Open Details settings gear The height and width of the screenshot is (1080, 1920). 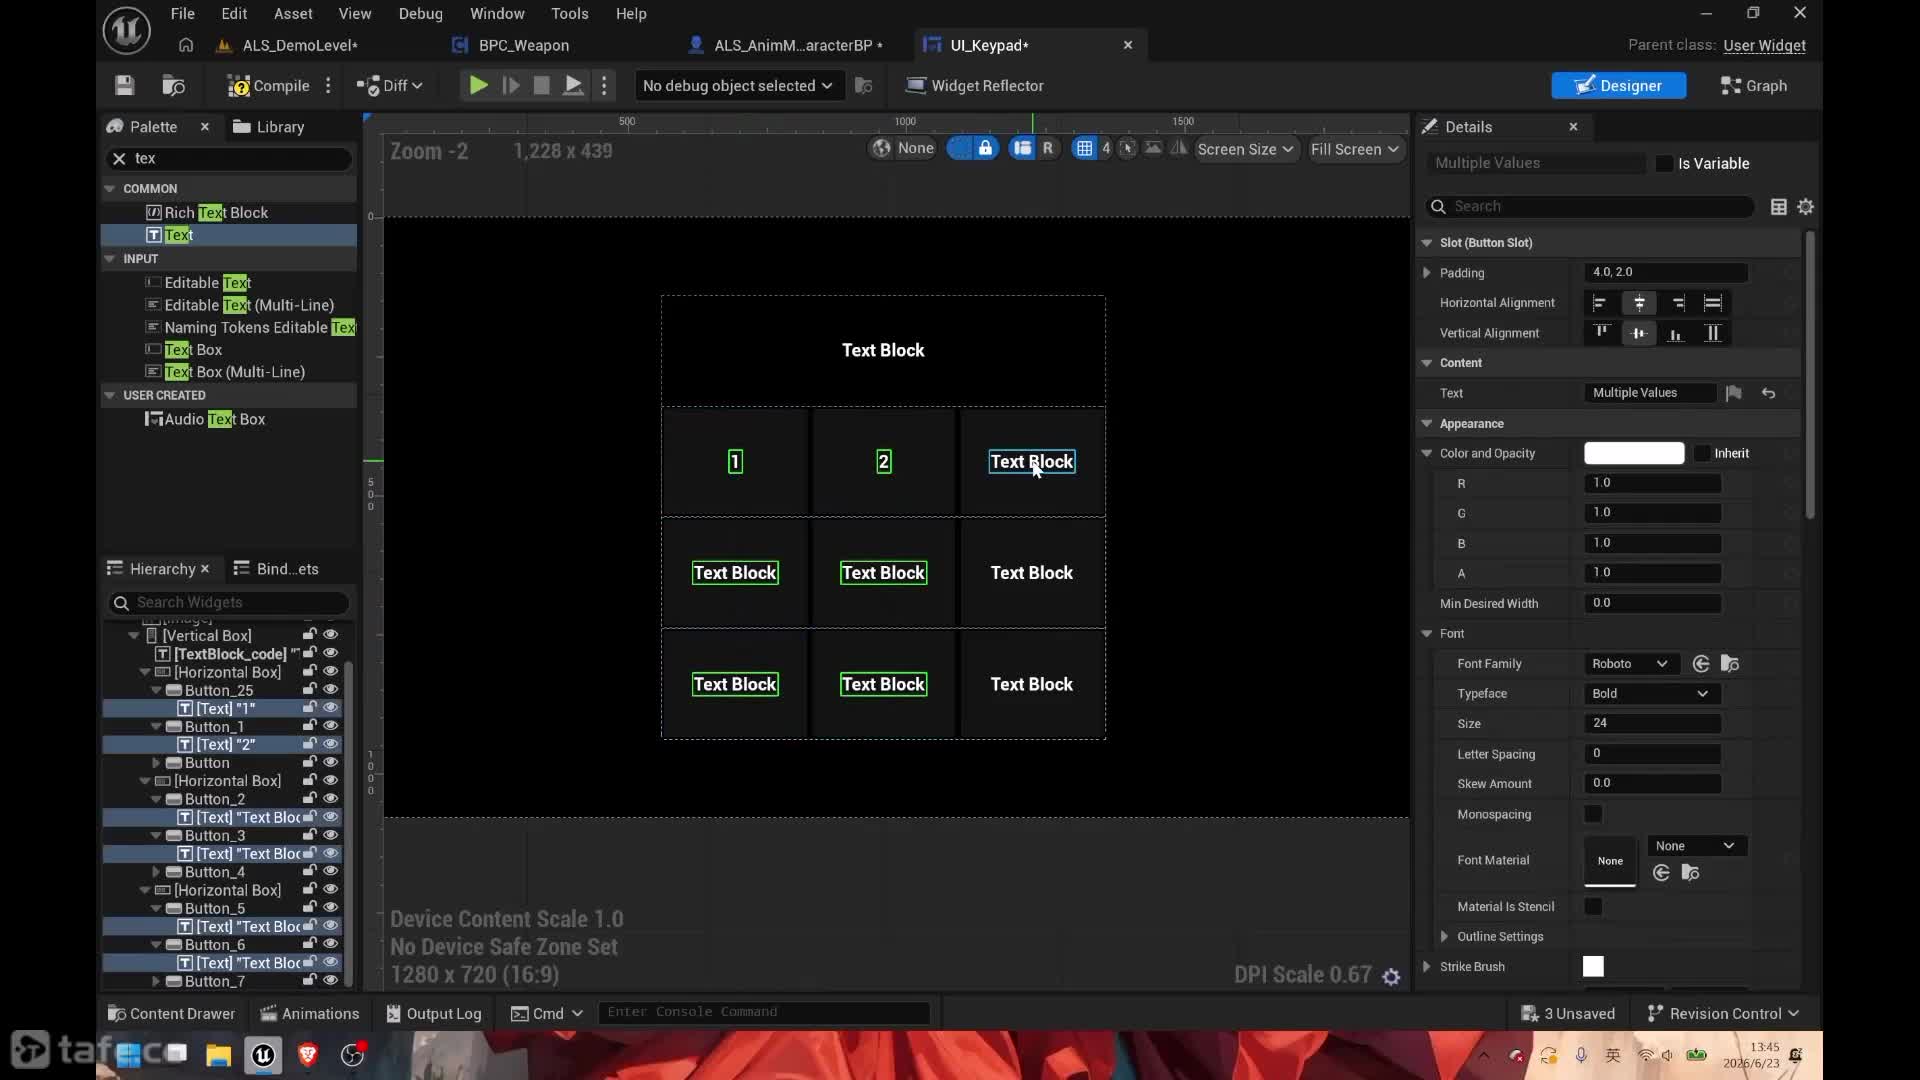(x=1806, y=207)
